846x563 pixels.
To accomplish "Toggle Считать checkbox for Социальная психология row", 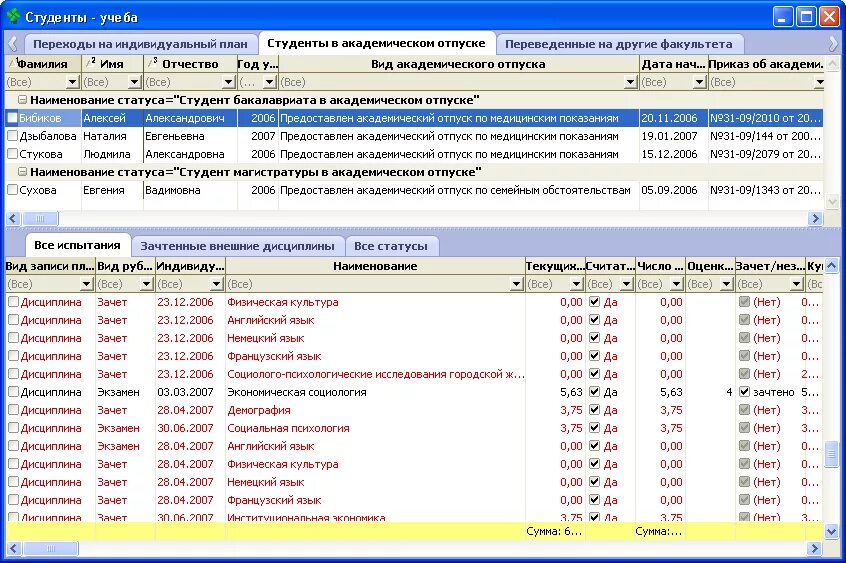I will point(595,428).
